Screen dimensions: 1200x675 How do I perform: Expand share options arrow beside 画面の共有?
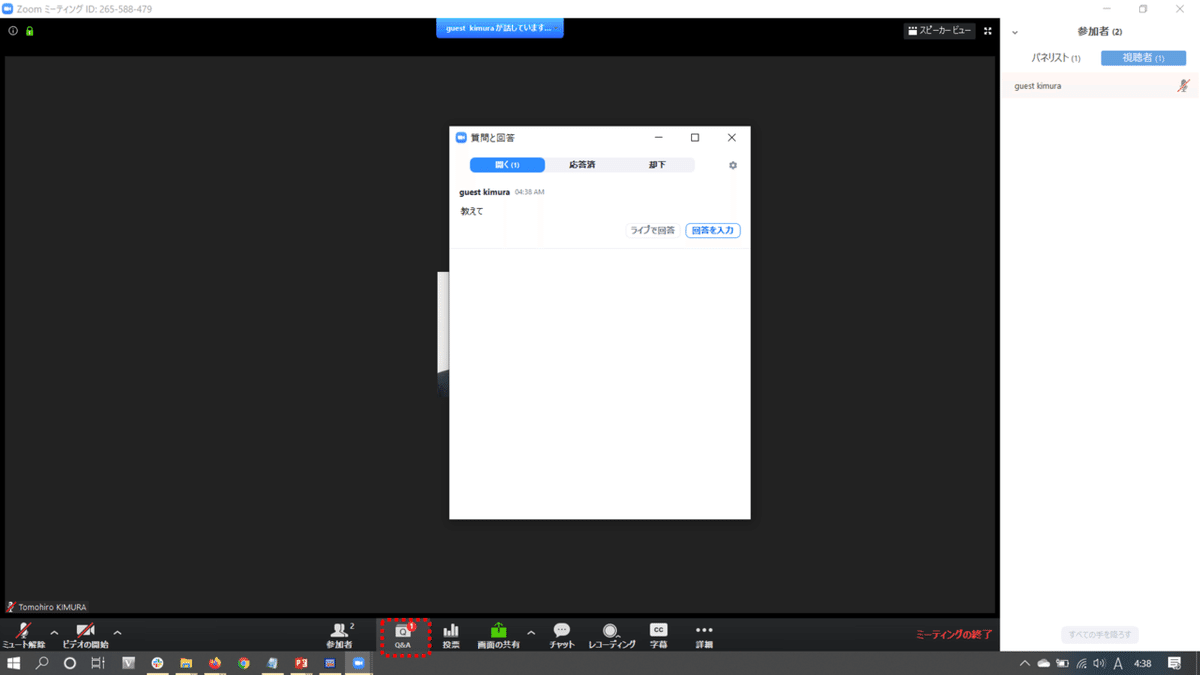(x=531, y=633)
